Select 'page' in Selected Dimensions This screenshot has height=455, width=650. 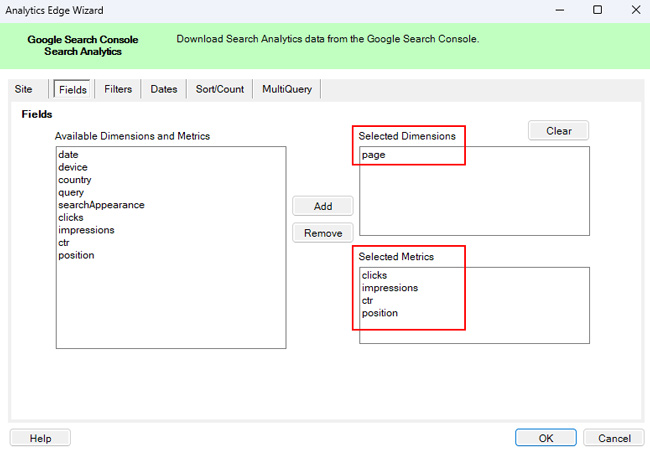point(373,155)
